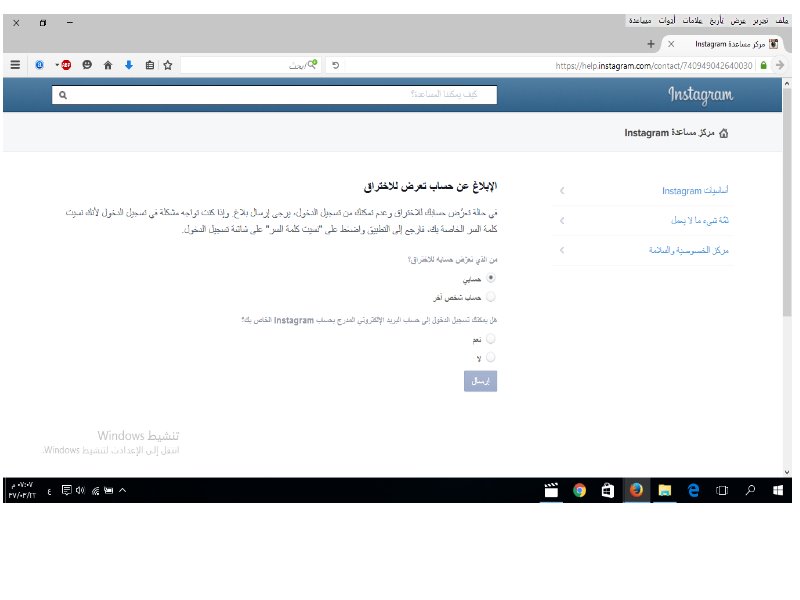Click the page scrollbar down arrow
Viewport: 800px width, 600px height.
point(787,472)
